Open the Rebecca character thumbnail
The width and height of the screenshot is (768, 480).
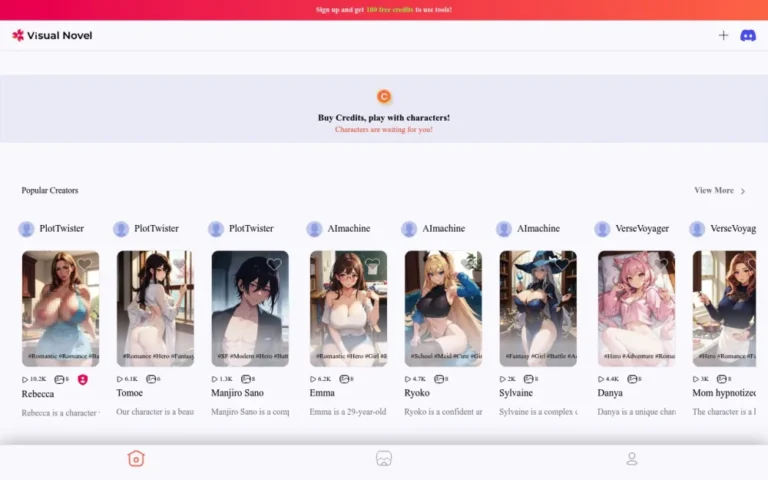(x=61, y=309)
